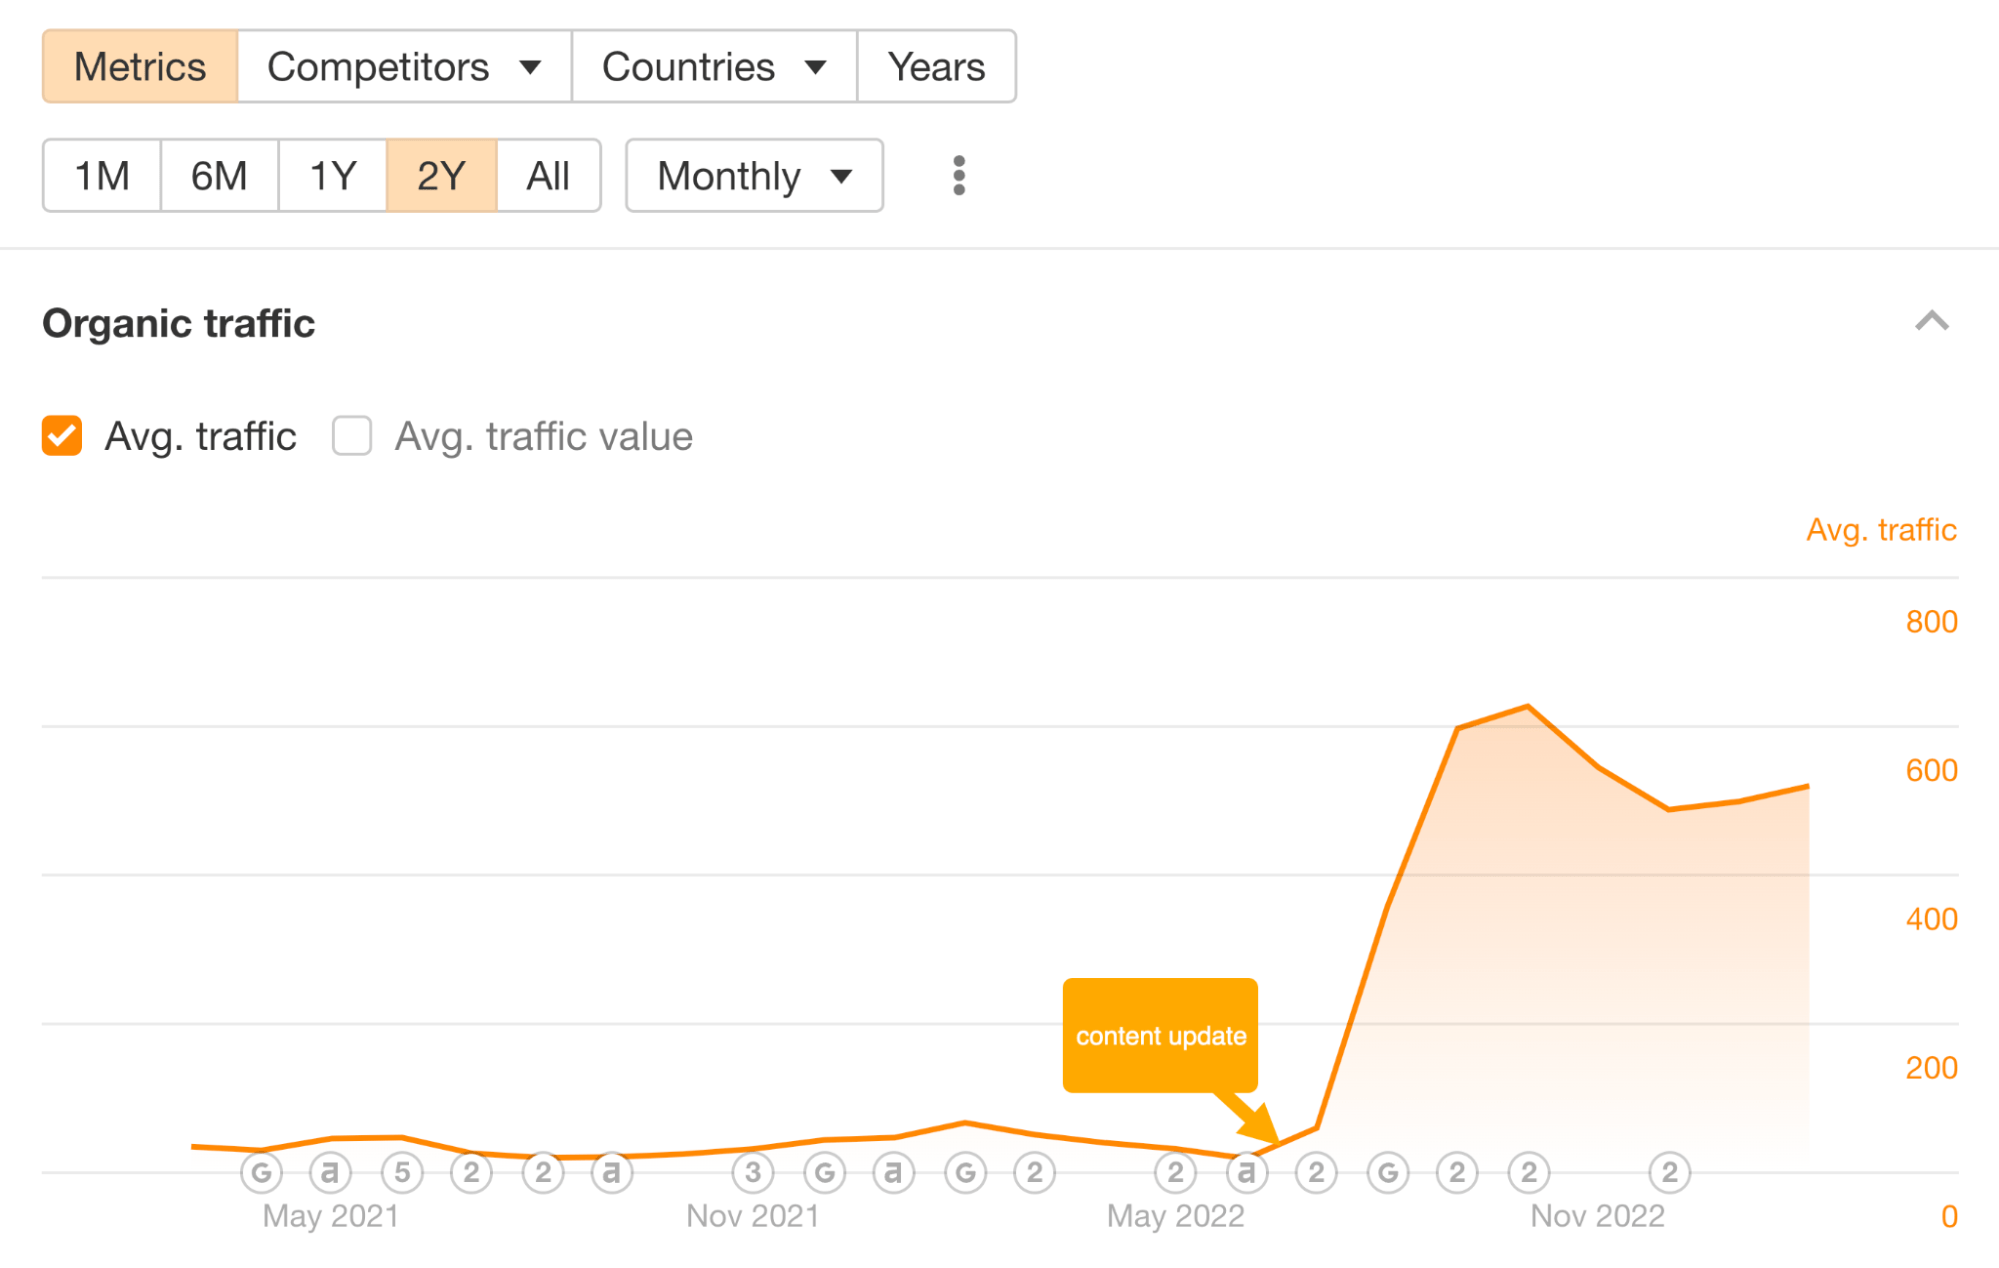Screen dimensions: 1999x1268
Task: Open the Countries dropdown
Action: click(713, 66)
